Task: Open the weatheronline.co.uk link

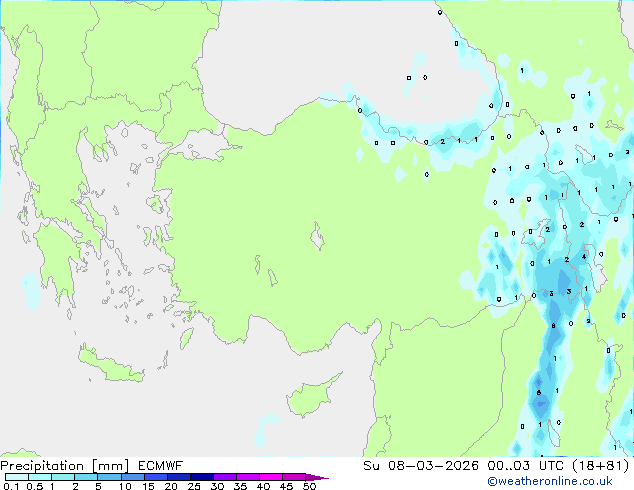Action: pyautogui.click(x=550, y=481)
